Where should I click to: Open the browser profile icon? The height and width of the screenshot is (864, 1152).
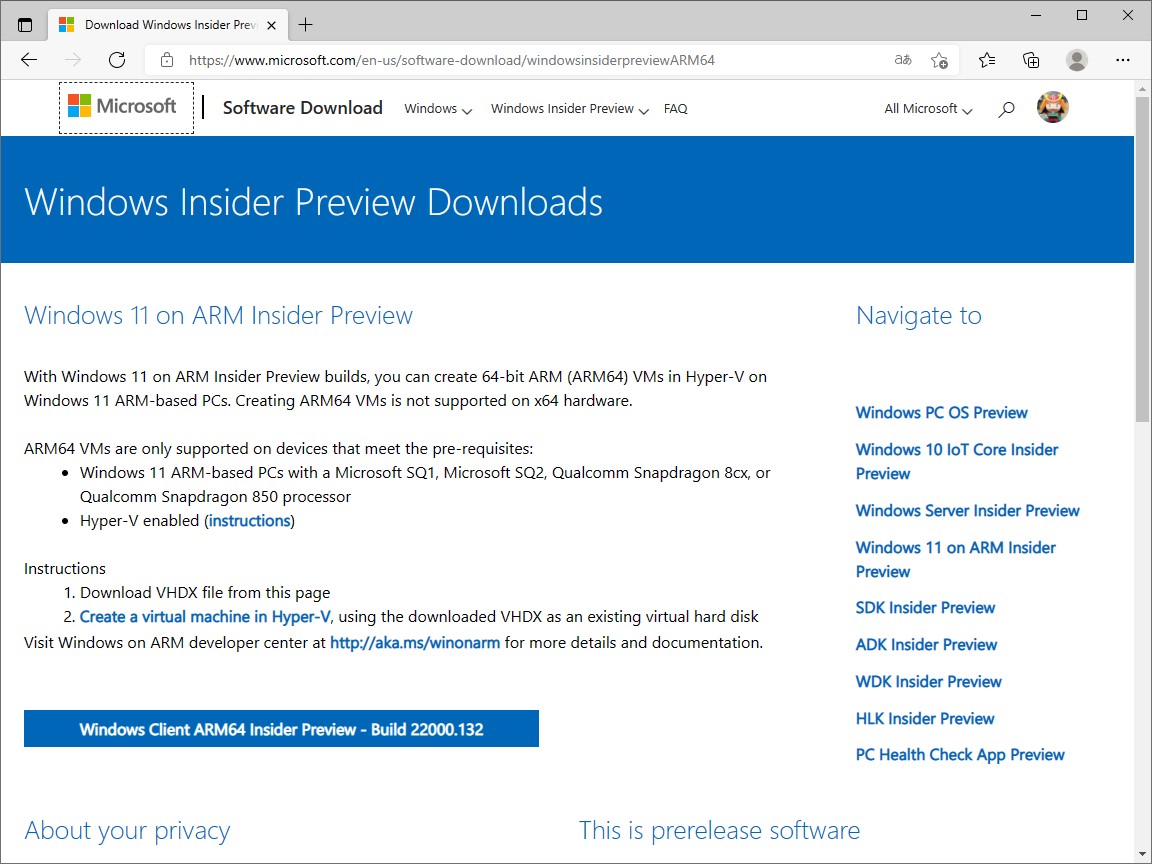pyautogui.click(x=1076, y=60)
